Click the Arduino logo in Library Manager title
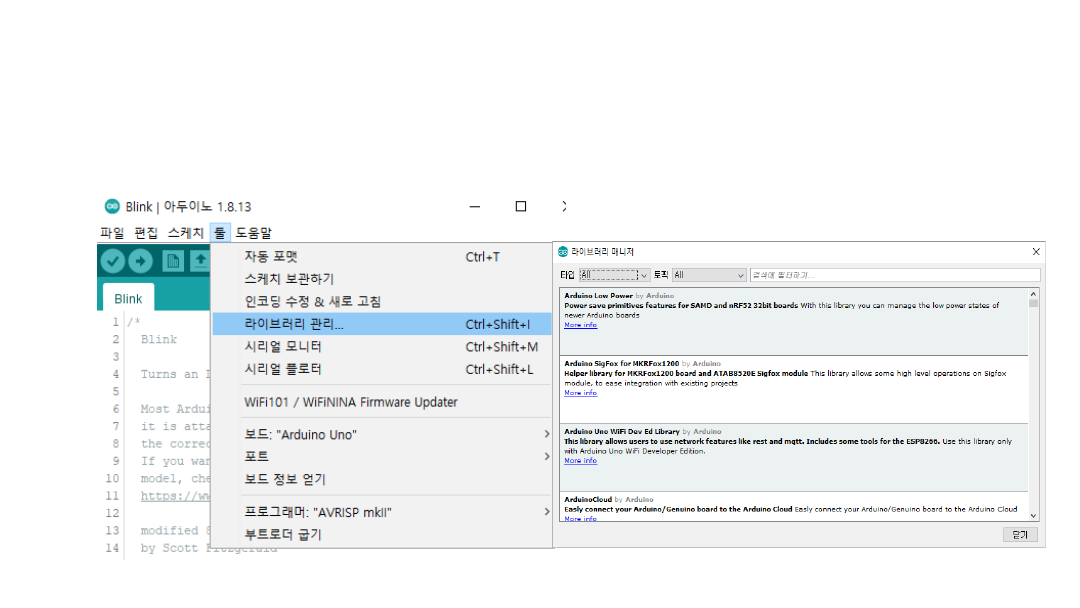The image size is (1080, 608). tap(563, 252)
